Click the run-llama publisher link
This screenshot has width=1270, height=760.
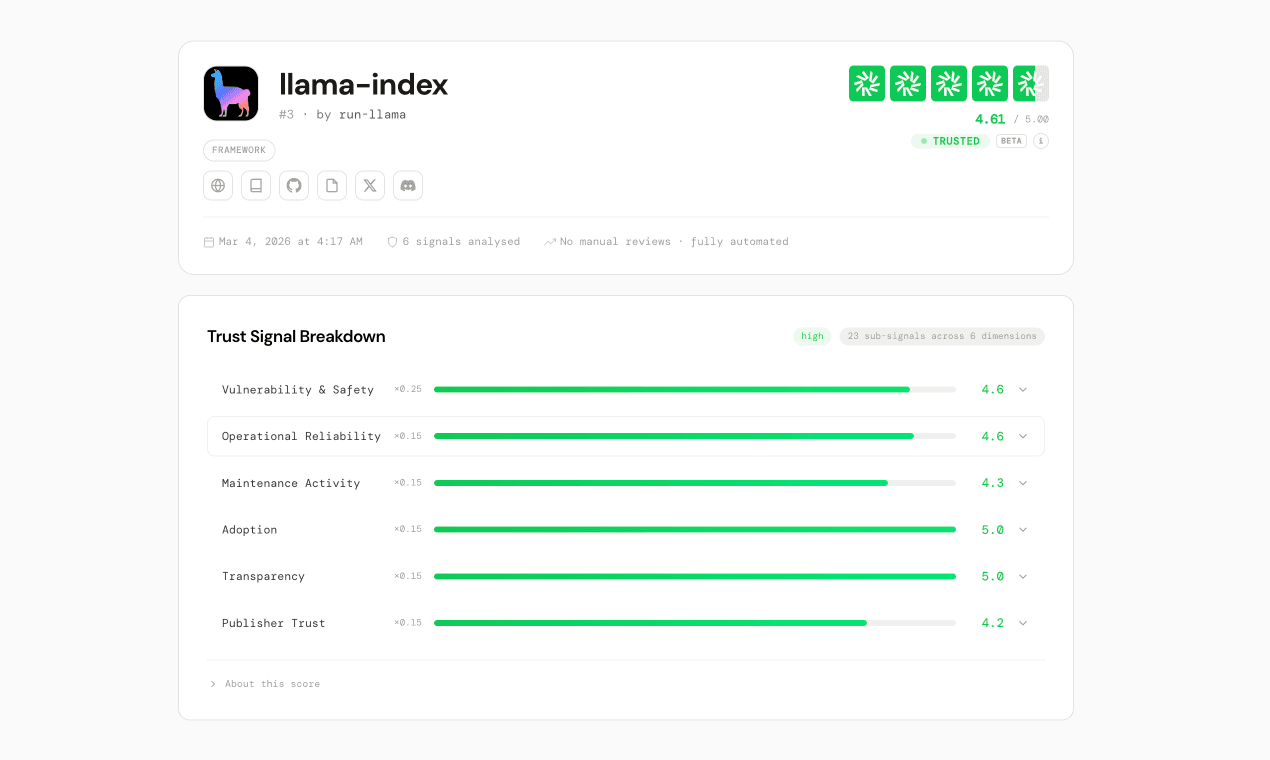click(x=371, y=115)
